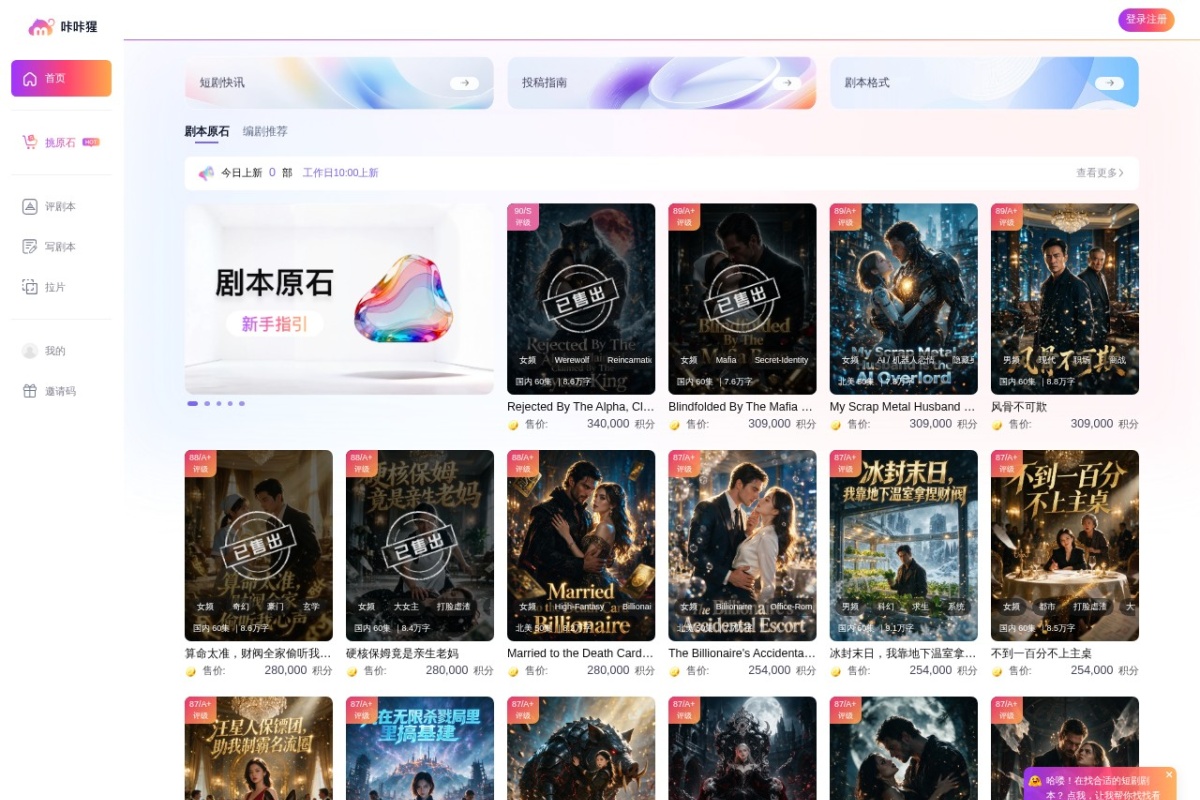The height and width of the screenshot is (800, 1200).
Task: Open the 投稿指南 banner card
Action: point(662,83)
